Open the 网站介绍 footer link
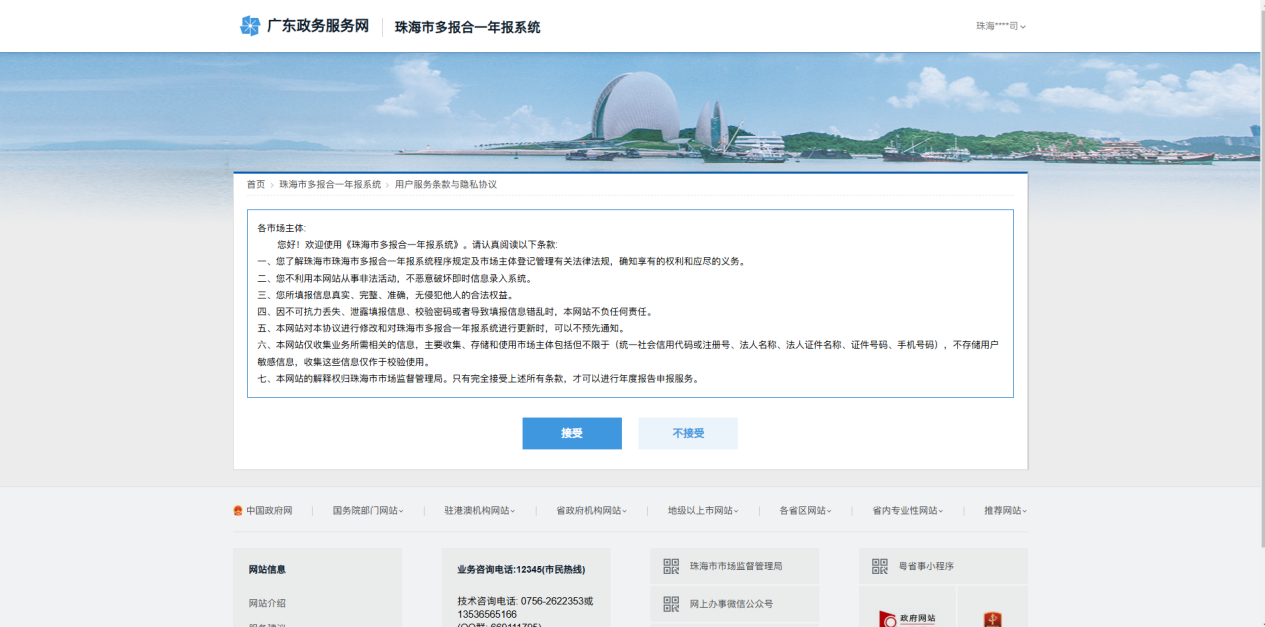 [267, 603]
